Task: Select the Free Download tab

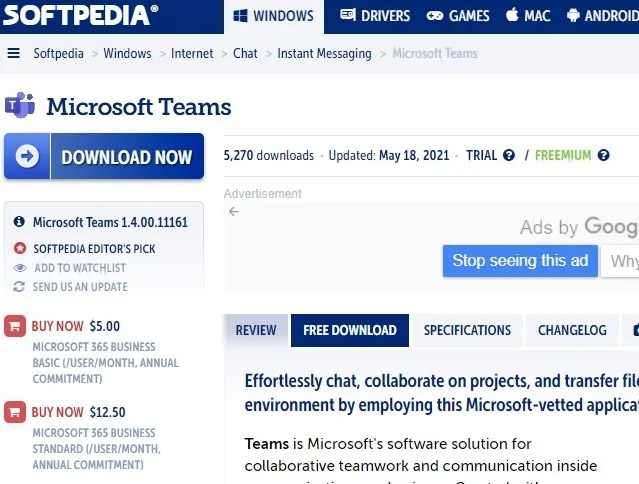Action: tap(350, 330)
